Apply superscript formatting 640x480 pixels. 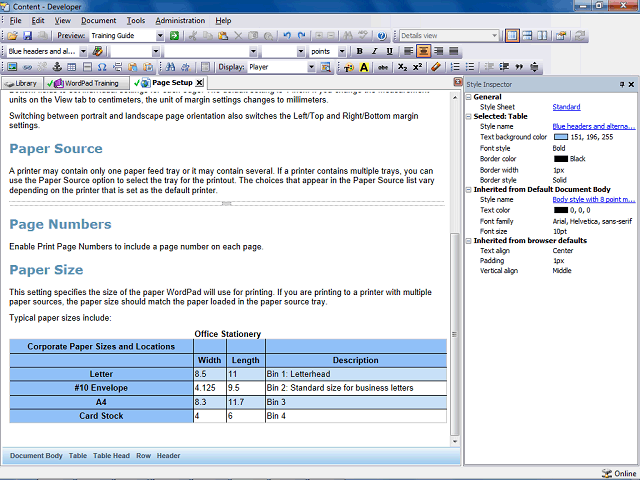coord(417,67)
